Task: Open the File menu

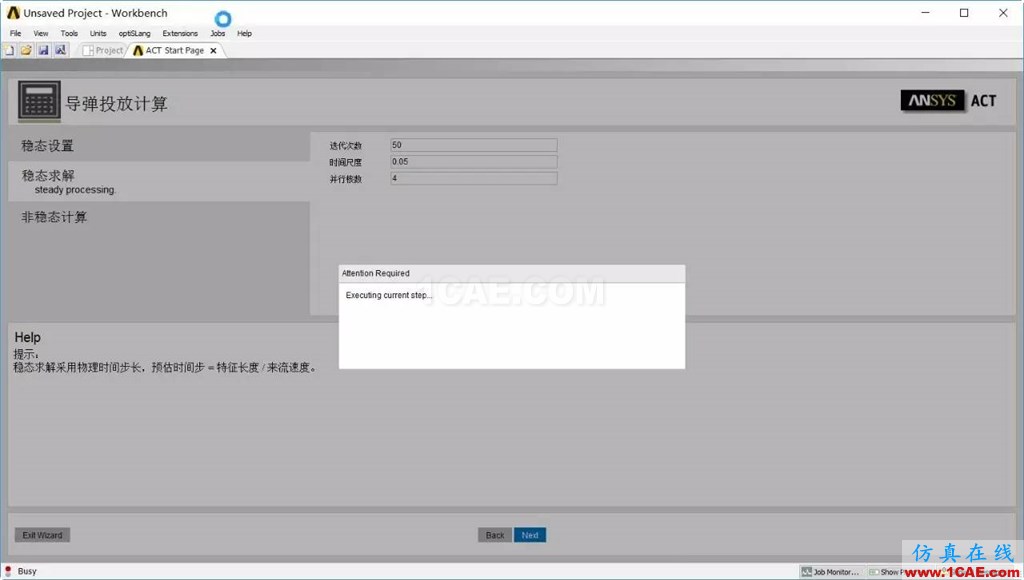Action: click(16, 33)
